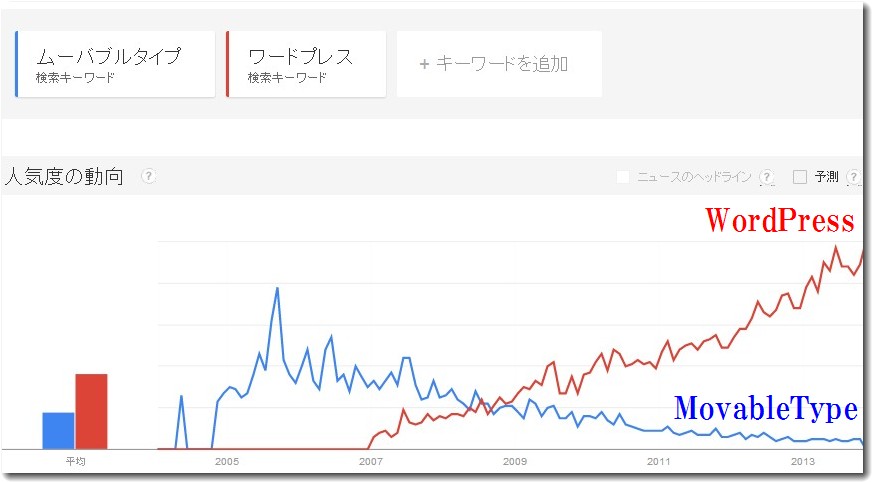Click the 2013 axis label
The height and width of the screenshot is (482, 872).
[803, 461]
